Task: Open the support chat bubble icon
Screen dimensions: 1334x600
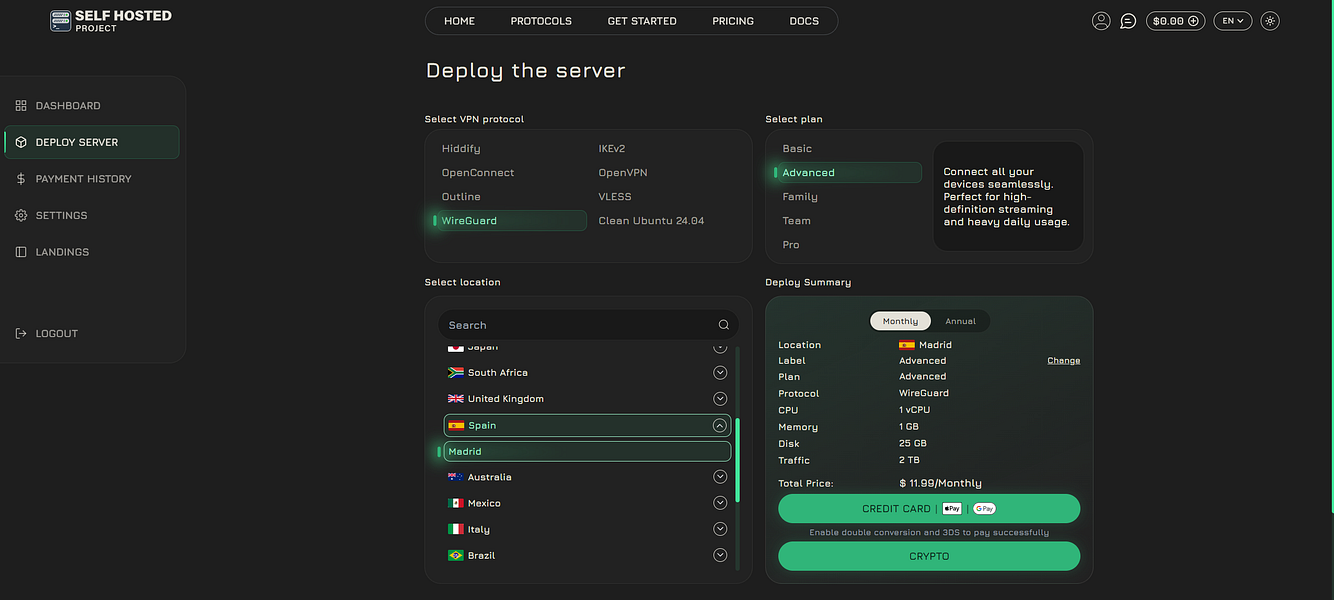Action: click(x=1128, y=21)
